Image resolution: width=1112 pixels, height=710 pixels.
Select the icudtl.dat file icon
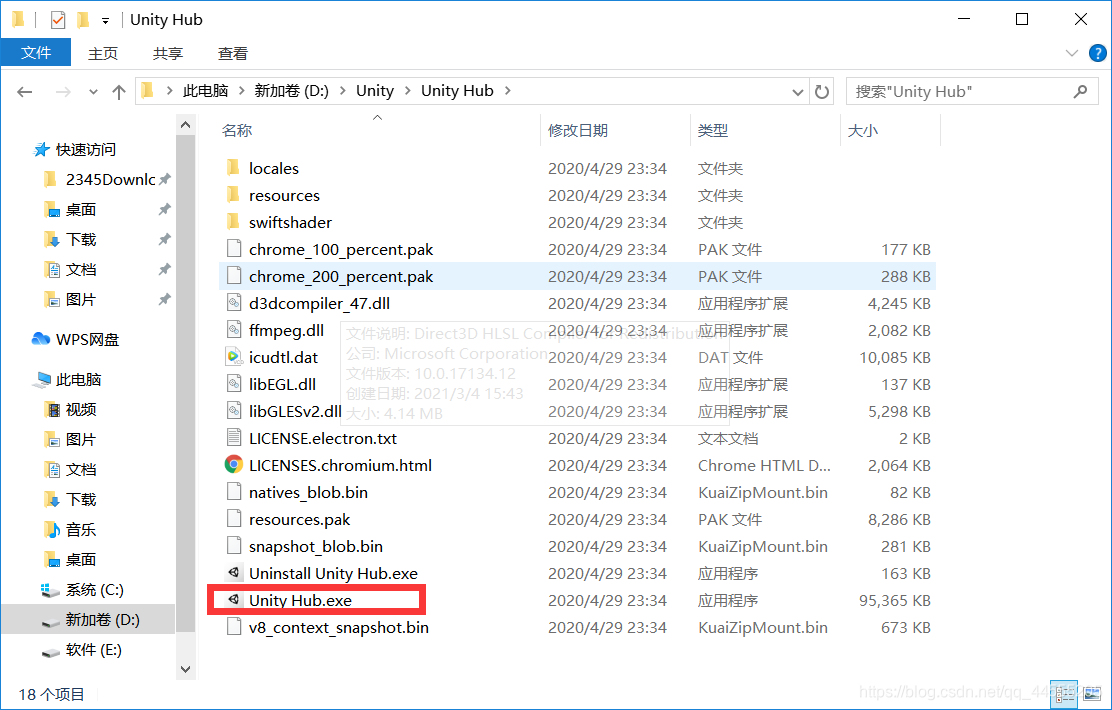tap(233, 357)
